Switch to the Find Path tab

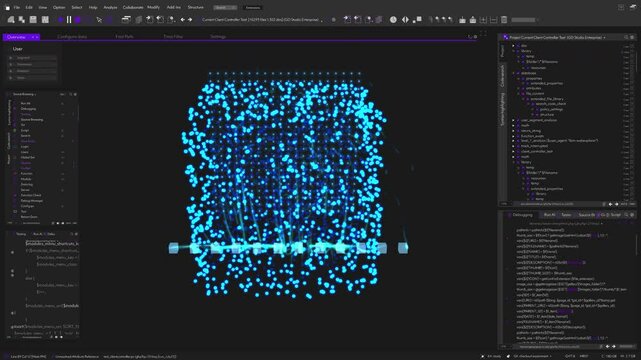(x=124, y=37)
